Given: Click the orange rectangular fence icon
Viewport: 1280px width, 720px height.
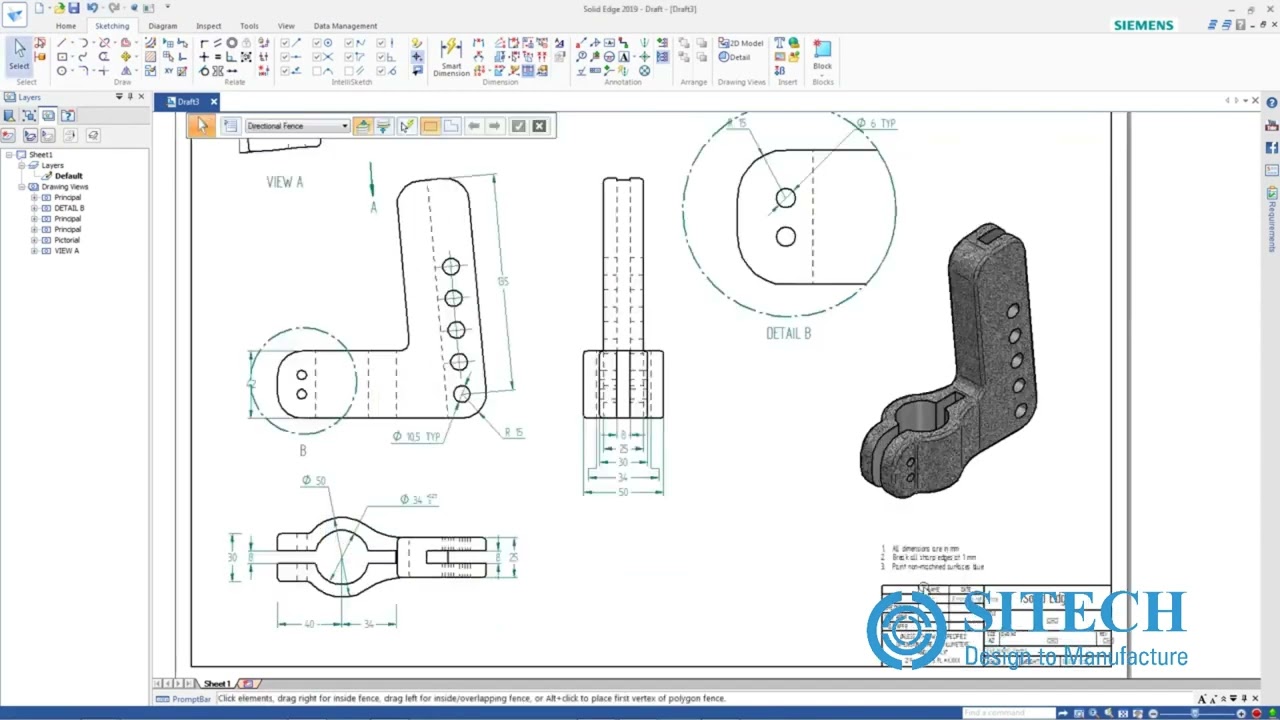Looking at the screenshot, I should pyautogui.click(x=430, y=126).
